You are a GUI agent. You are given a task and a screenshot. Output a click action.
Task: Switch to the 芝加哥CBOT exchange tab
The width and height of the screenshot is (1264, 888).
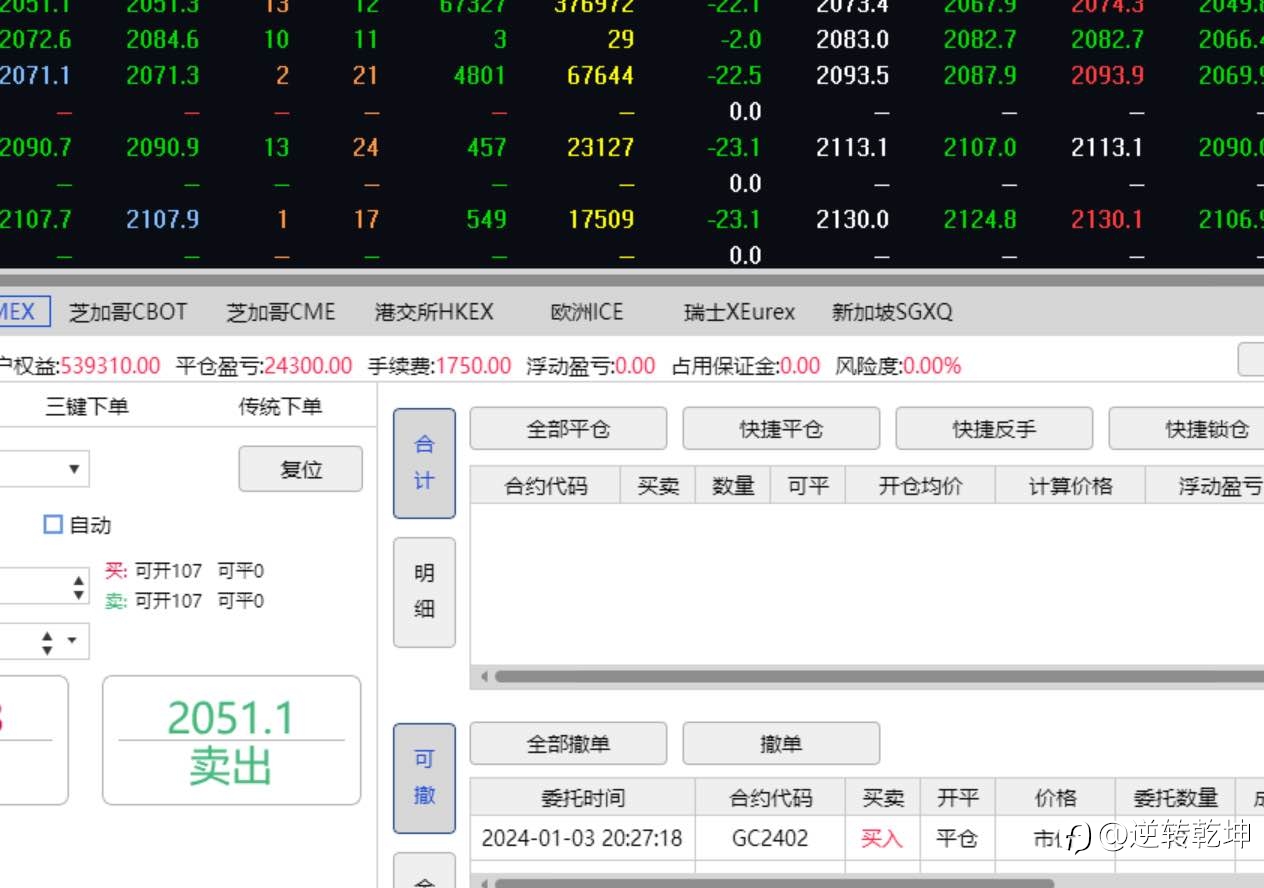(x=128, y=312)
